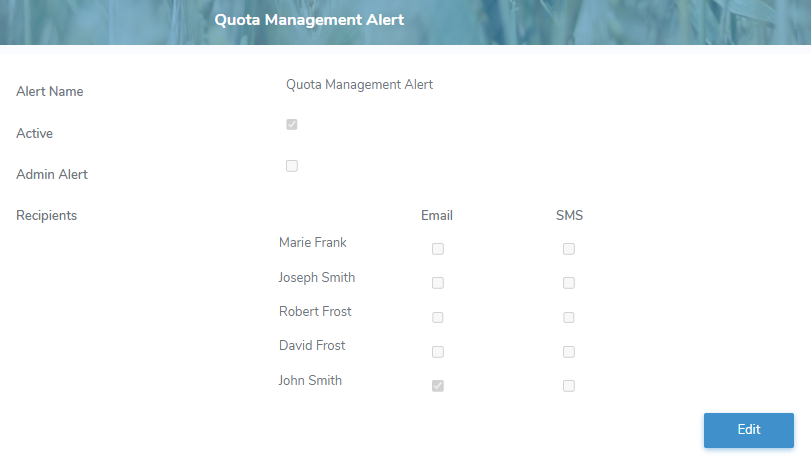Click the Email column header

tap(437, 215)
